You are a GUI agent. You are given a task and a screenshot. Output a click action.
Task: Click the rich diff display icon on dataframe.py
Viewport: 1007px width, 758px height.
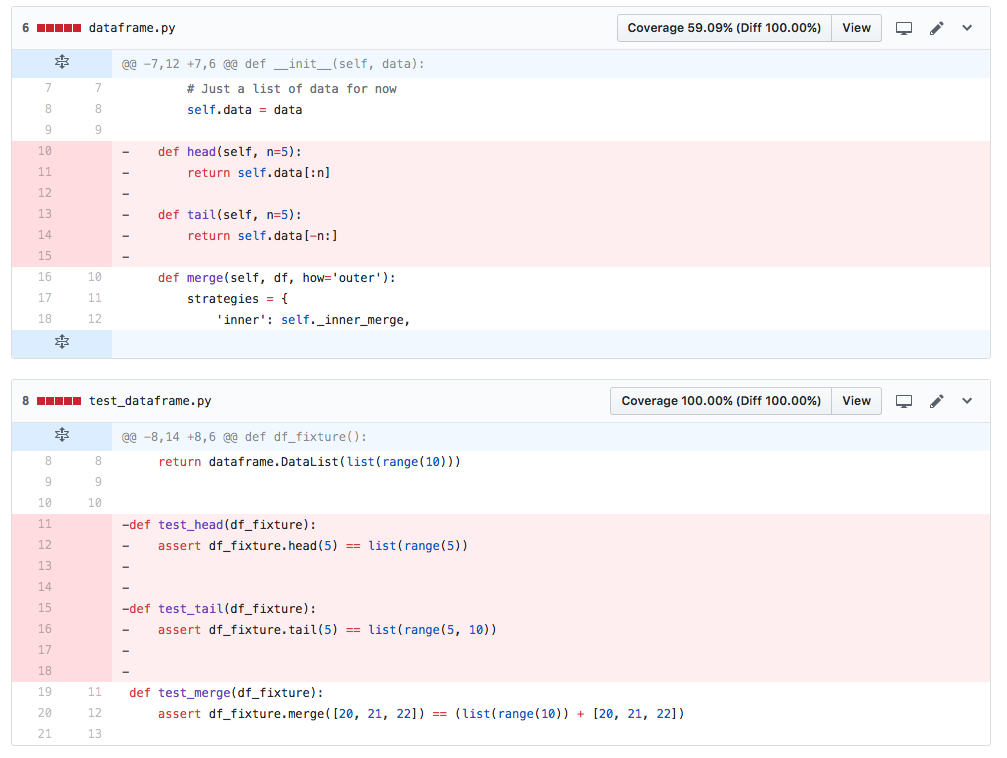[904, 27]
